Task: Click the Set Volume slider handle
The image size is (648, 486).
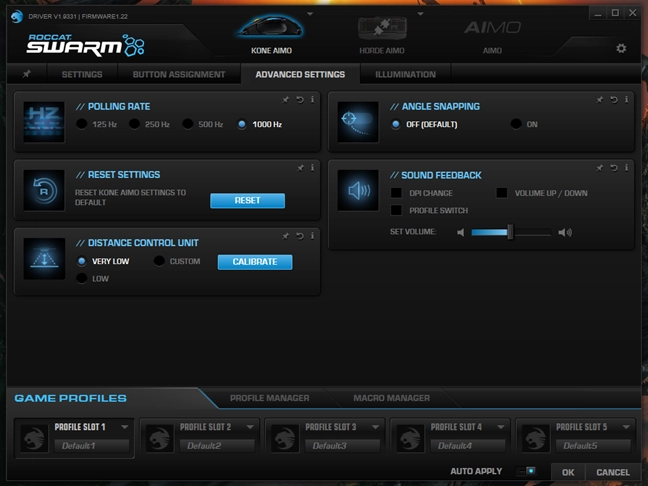Action: click(510, 232)
